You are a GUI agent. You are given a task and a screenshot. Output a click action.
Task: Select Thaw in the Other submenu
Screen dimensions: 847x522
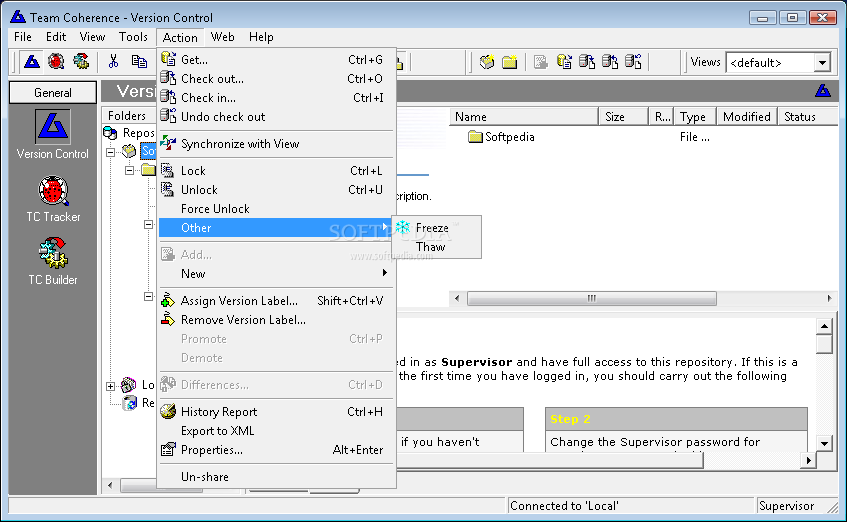point(436,247)
